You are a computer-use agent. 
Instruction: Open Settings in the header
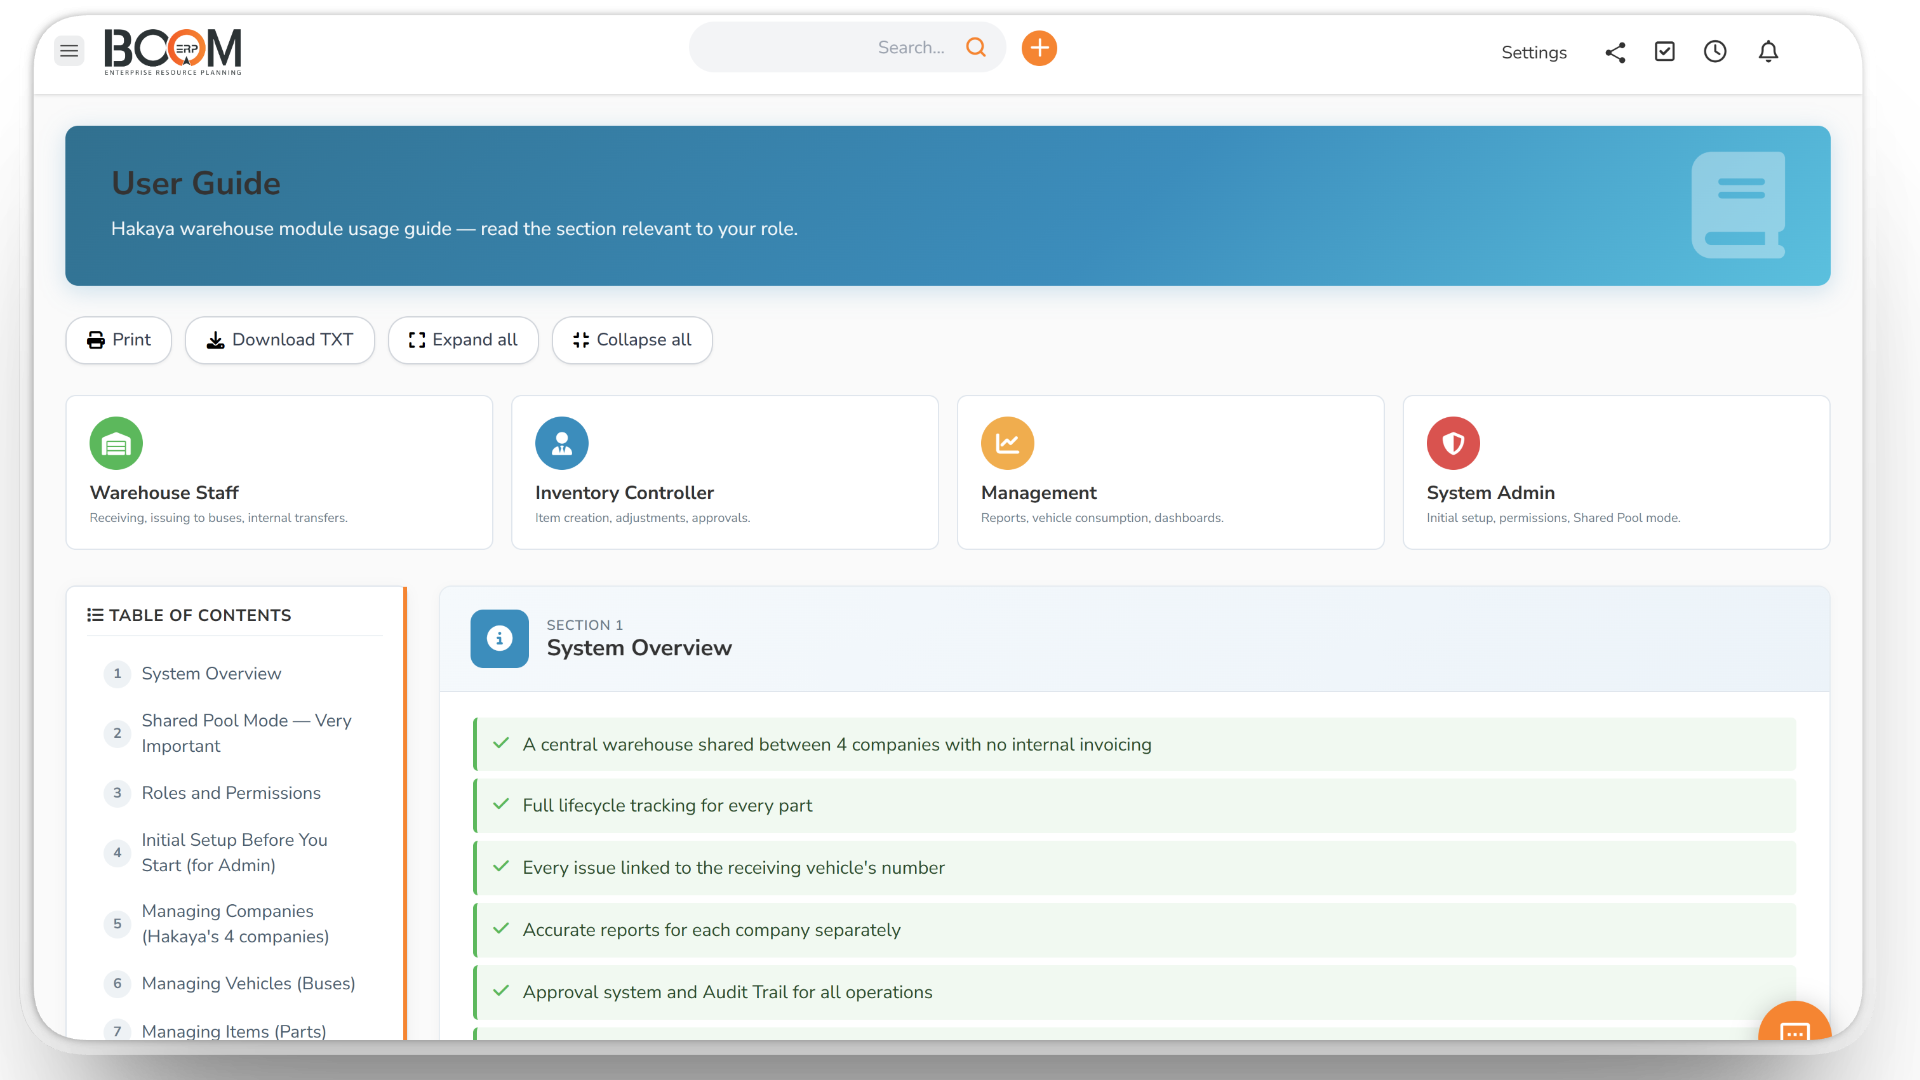click(x=1534, y=52)
